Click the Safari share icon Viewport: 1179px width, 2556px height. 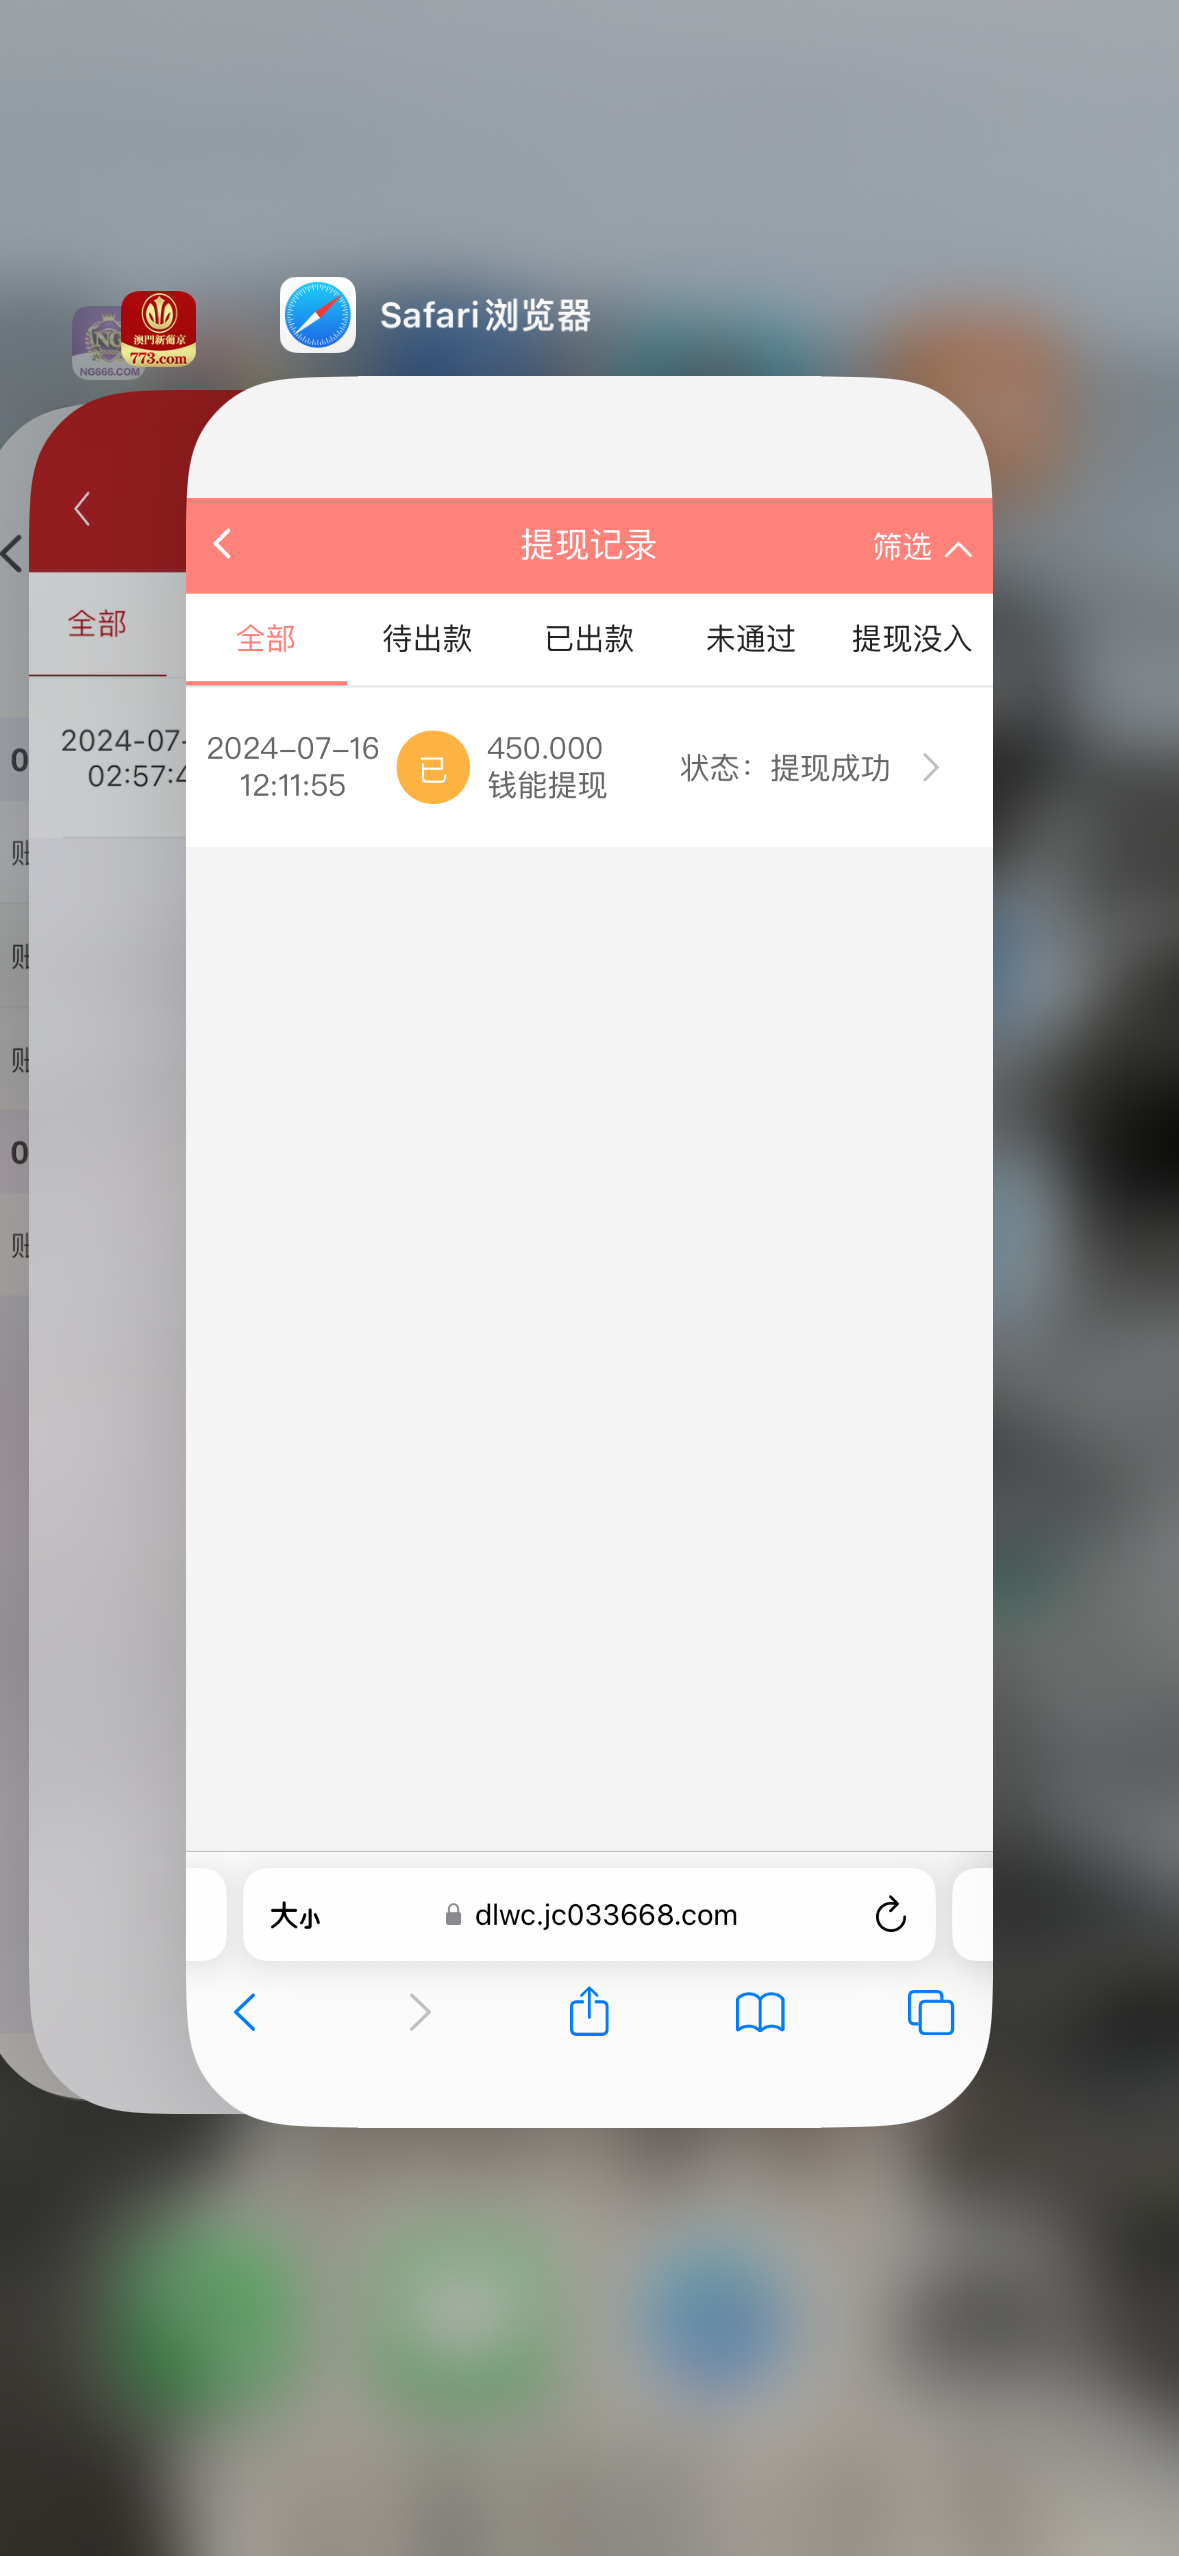[589, 2011]
